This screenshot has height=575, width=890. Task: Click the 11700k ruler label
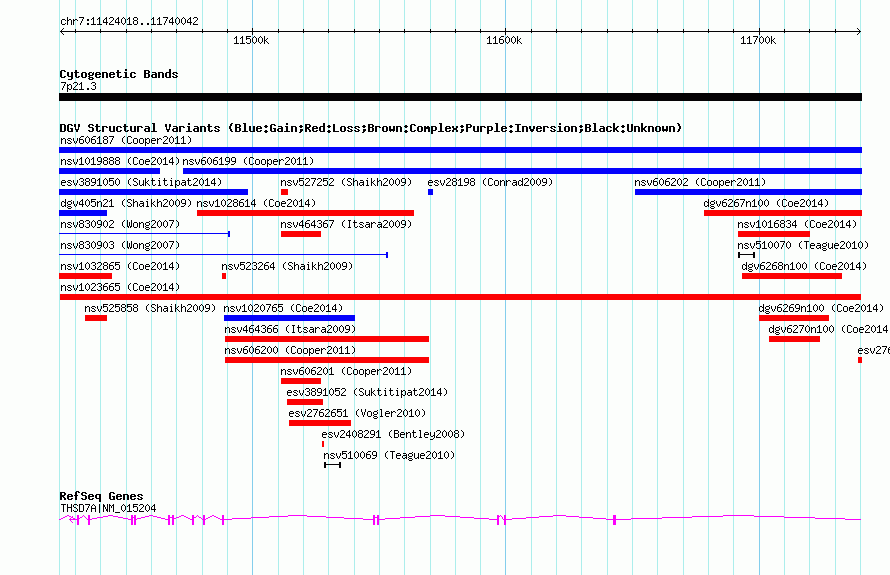(758, 40)
